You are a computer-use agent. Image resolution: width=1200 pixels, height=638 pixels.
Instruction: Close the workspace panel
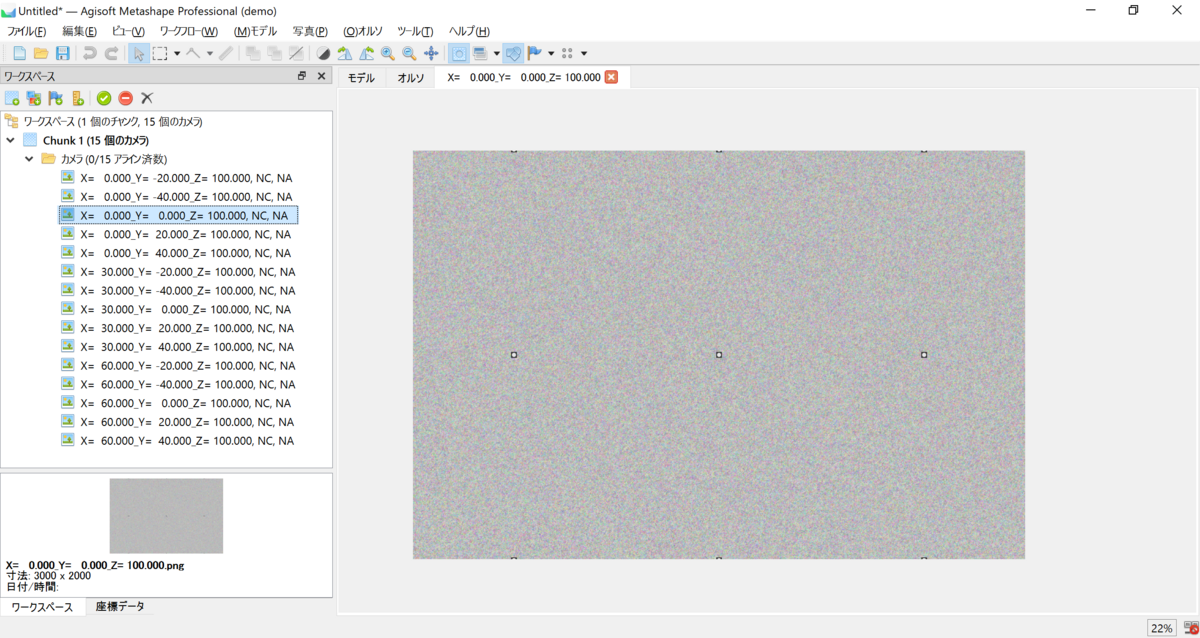tap(321, 76)
